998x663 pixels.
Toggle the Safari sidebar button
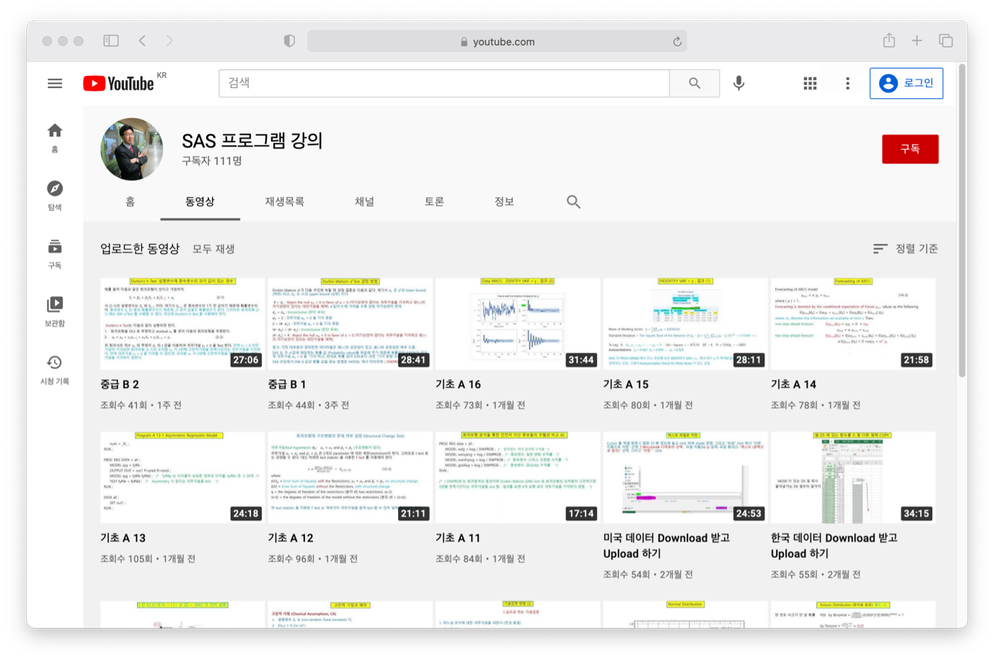(x=111, y=41)
